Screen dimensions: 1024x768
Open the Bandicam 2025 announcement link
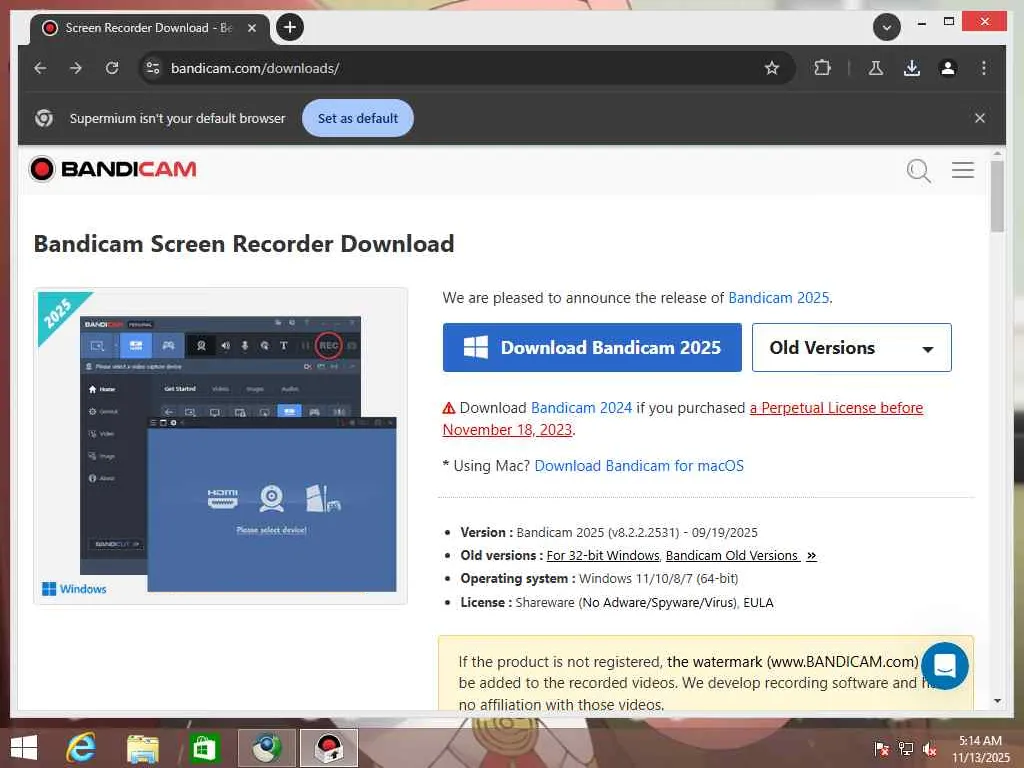click(778, 298)
